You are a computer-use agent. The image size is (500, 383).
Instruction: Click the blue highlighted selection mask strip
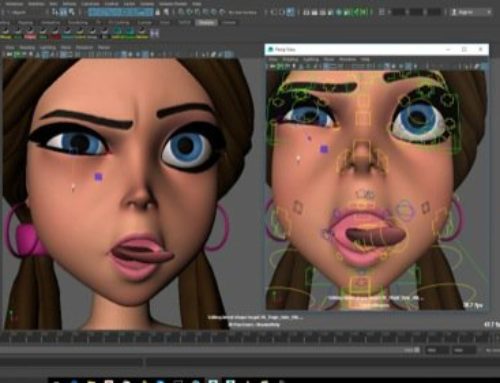click(x=120, y=13)
